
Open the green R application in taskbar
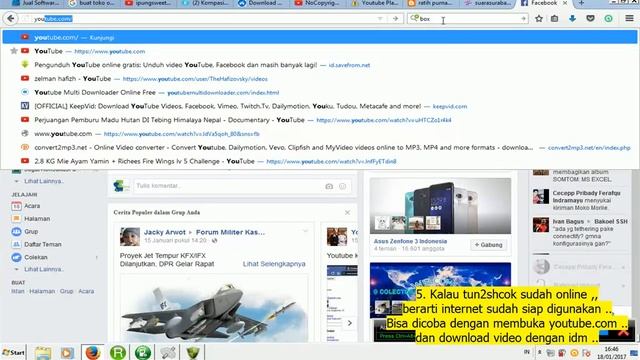118,353
